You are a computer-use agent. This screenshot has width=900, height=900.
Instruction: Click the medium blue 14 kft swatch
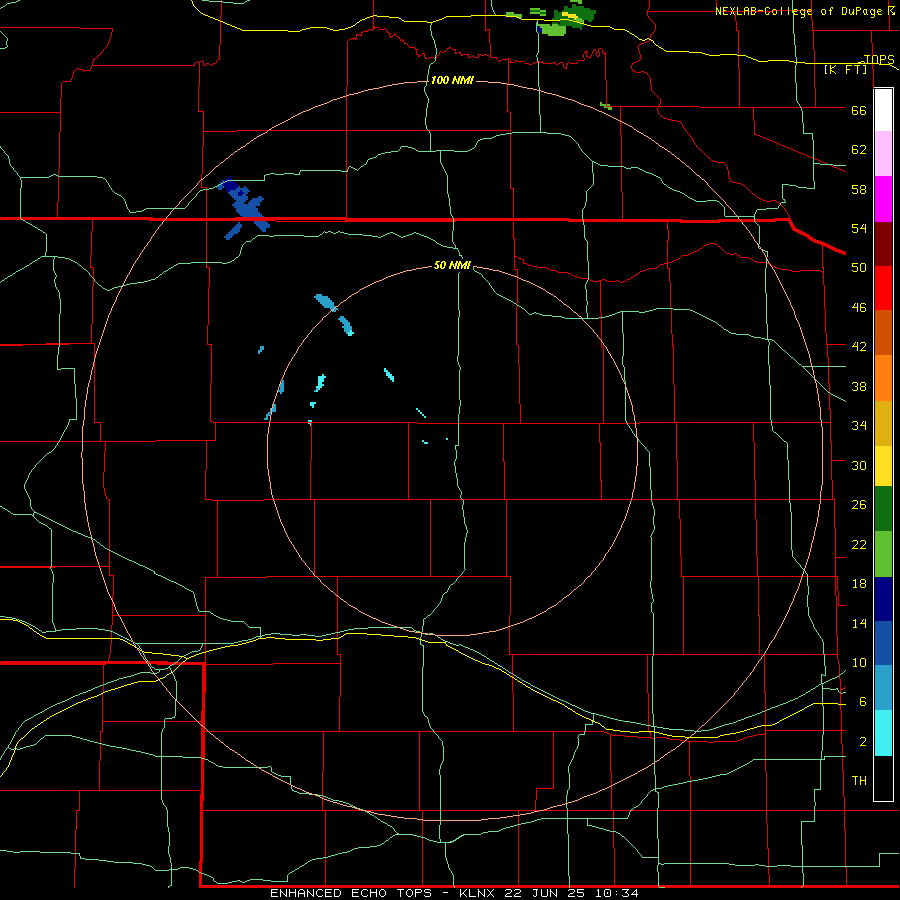click(x=883, y=643)
